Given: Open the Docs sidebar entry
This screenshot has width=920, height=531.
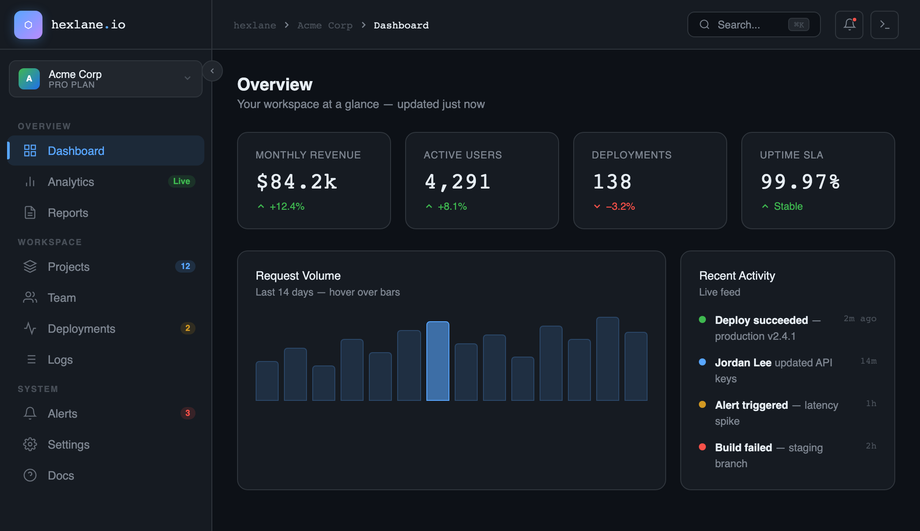Looking at the screenshot, I should (106, 475).
